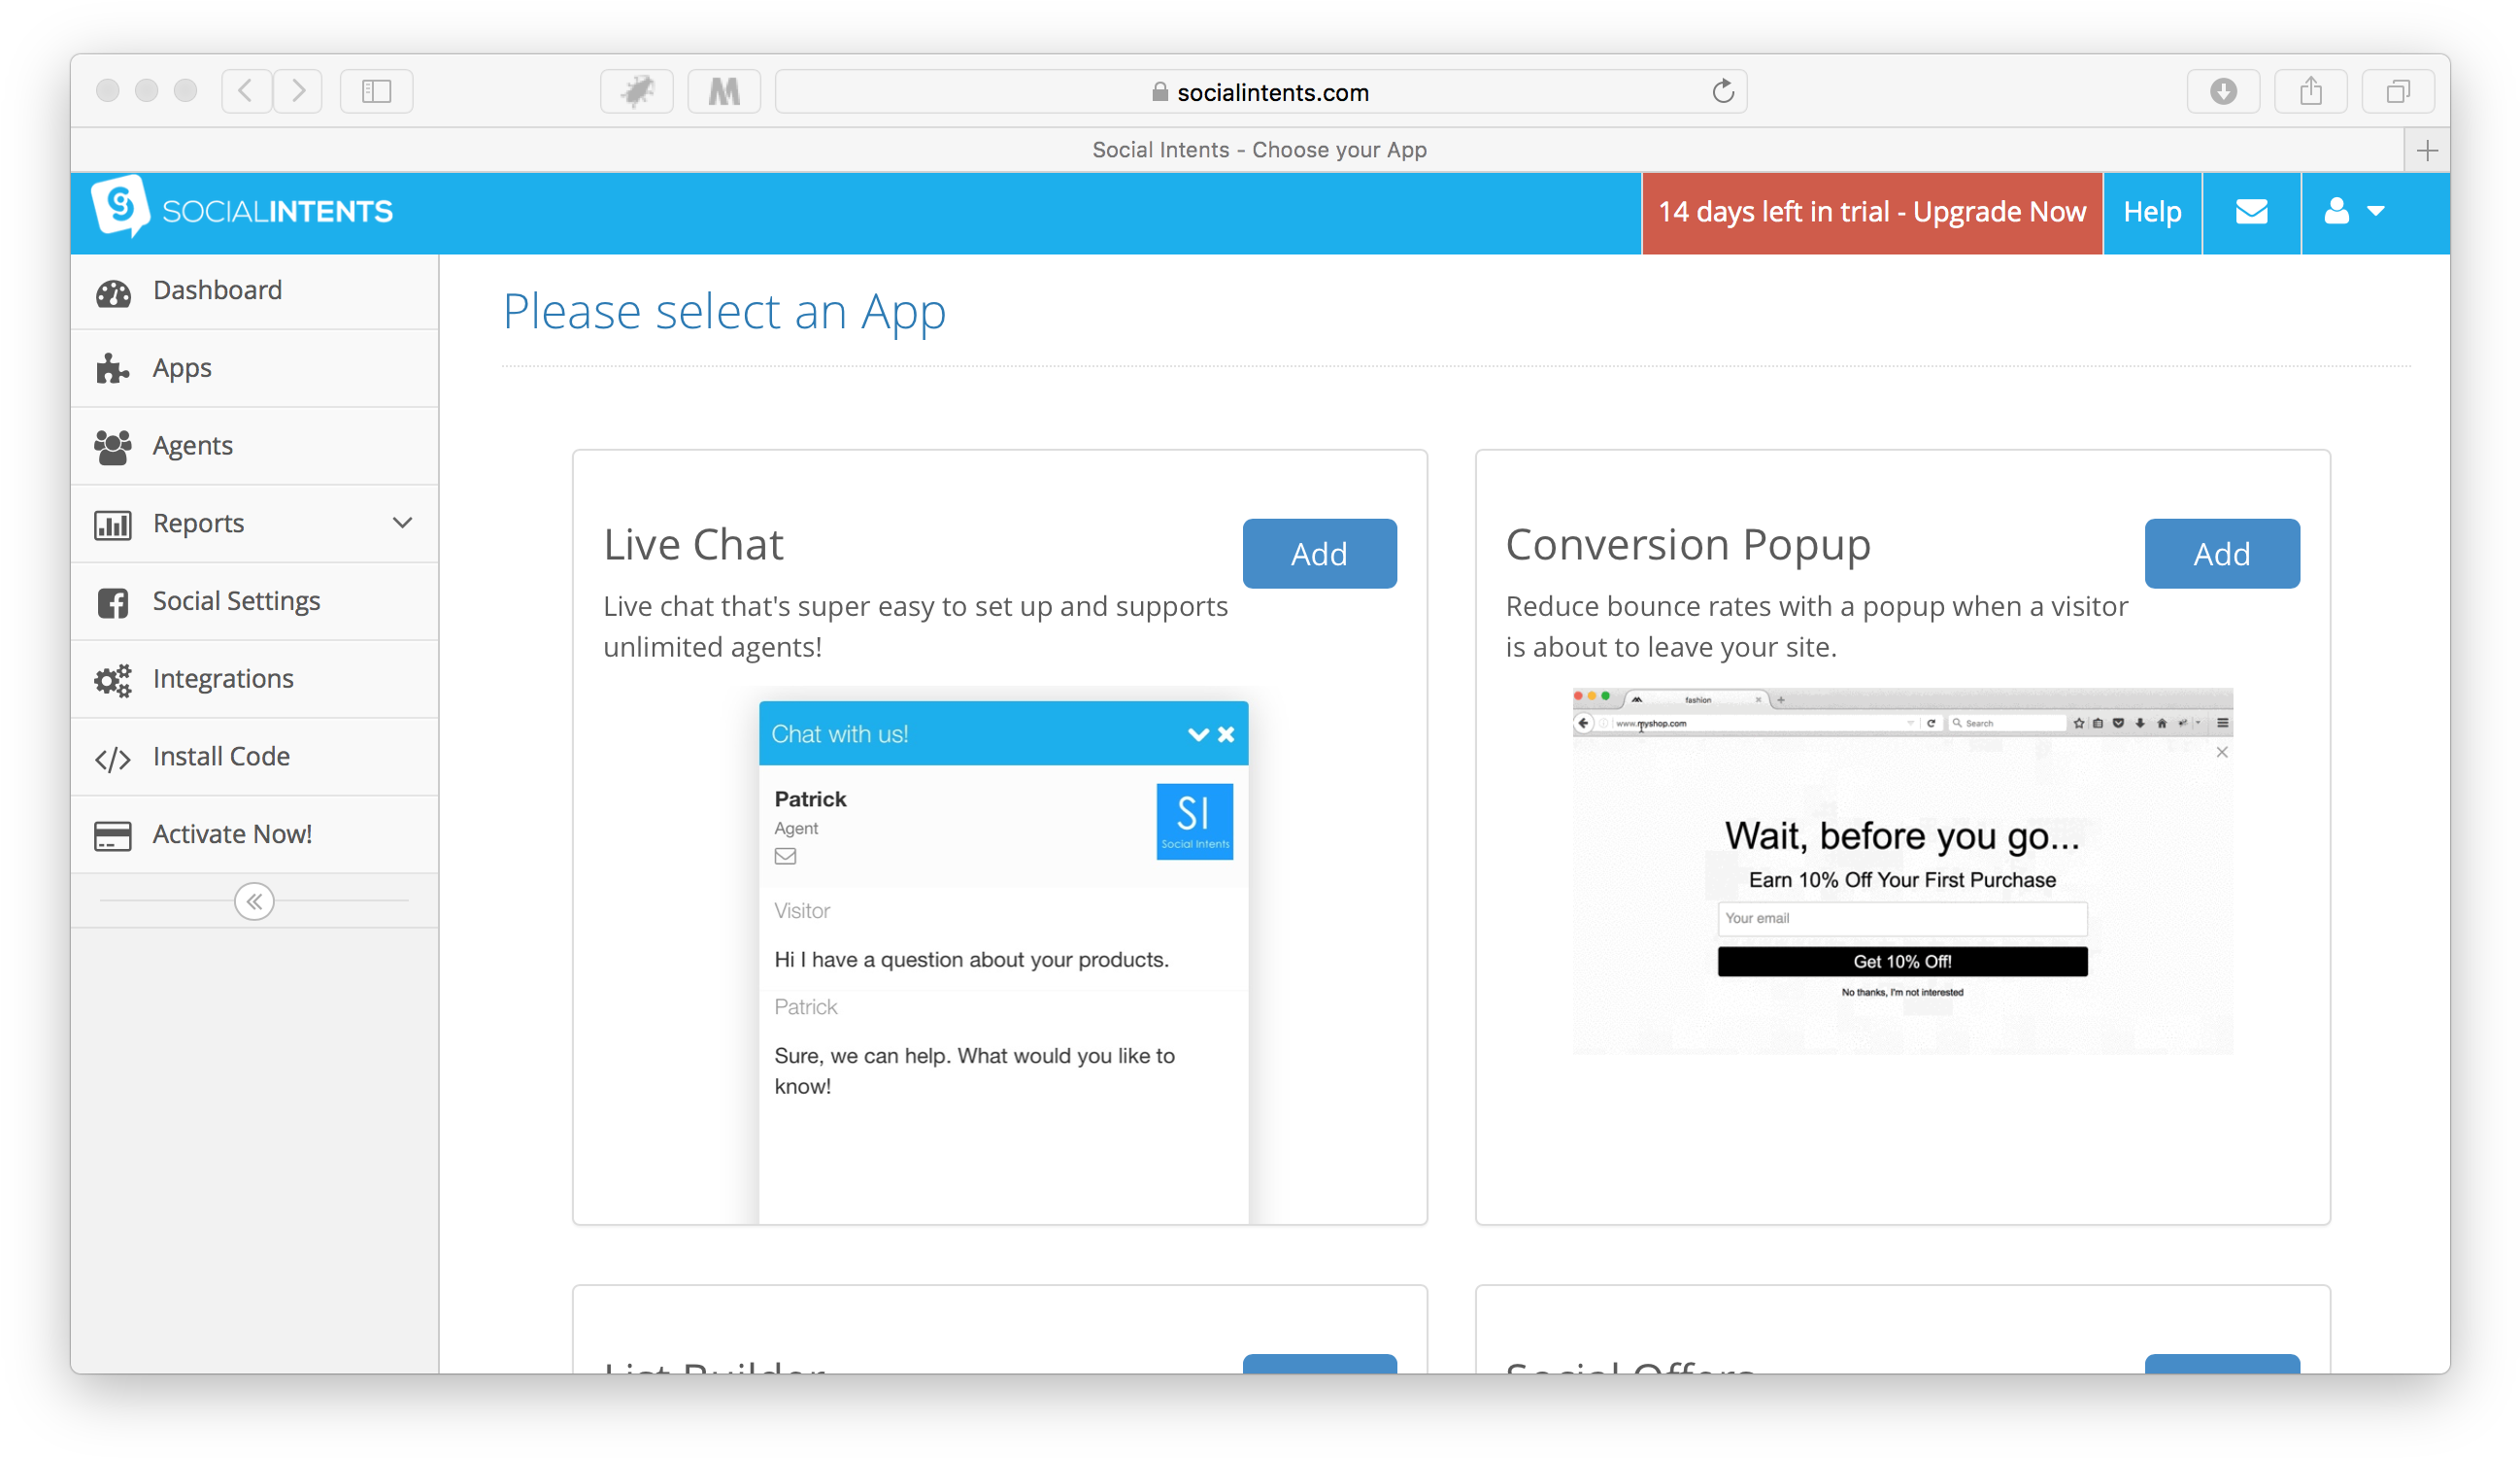Add the Live Chat app

point(1319,553)
